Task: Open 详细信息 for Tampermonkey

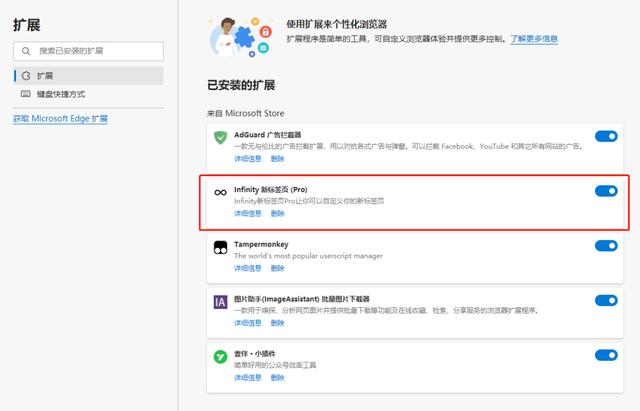Action: [x=247, y=268]
